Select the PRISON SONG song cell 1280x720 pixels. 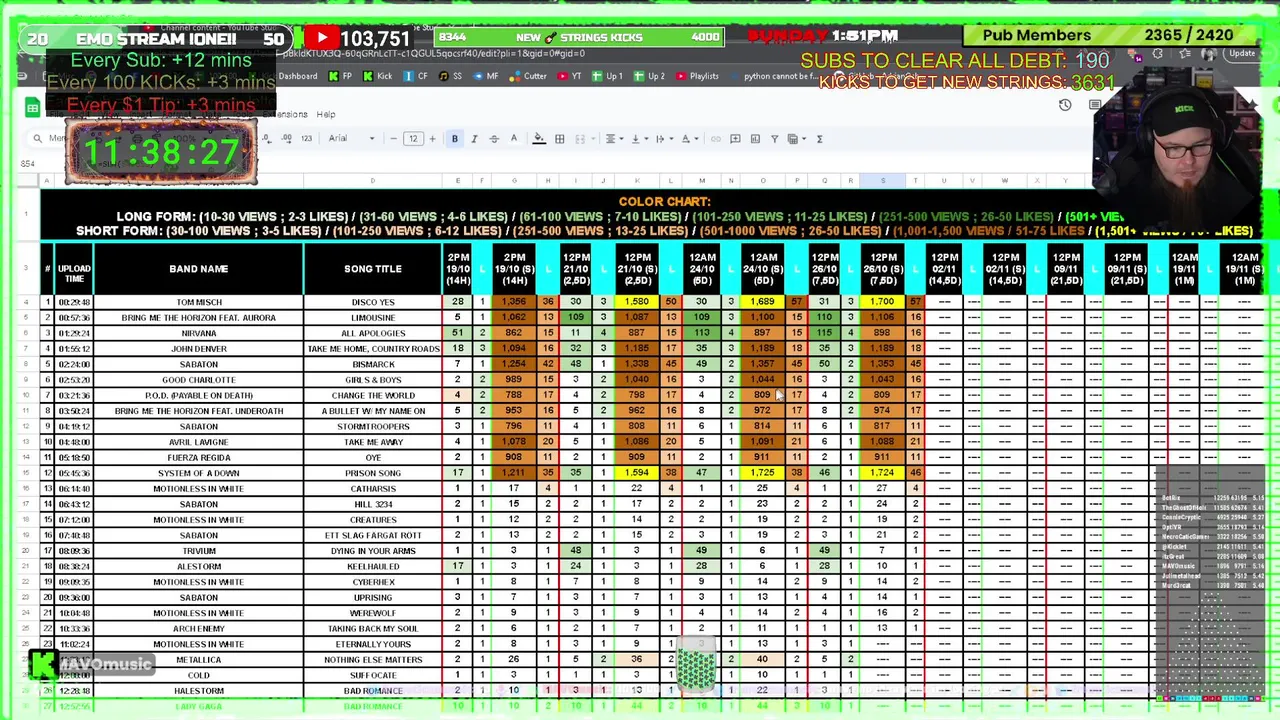373,473
